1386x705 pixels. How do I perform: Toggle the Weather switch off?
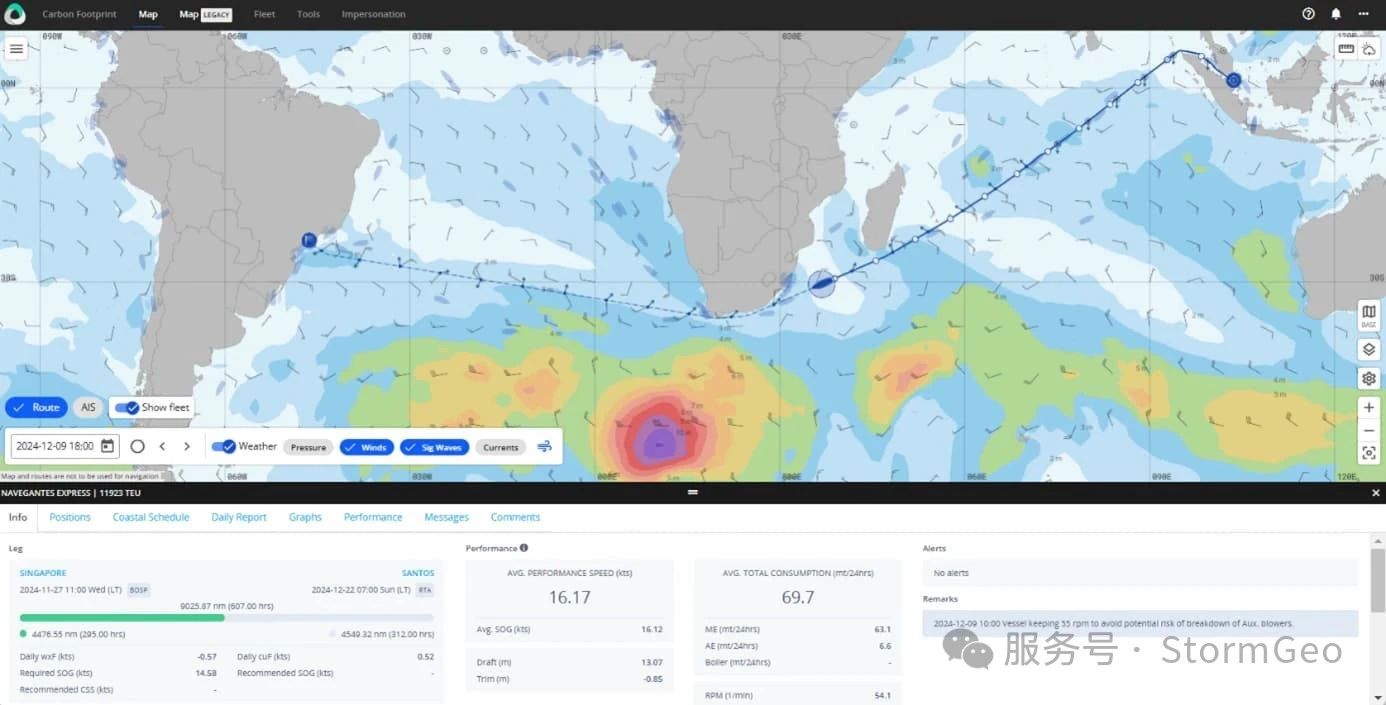223,446
